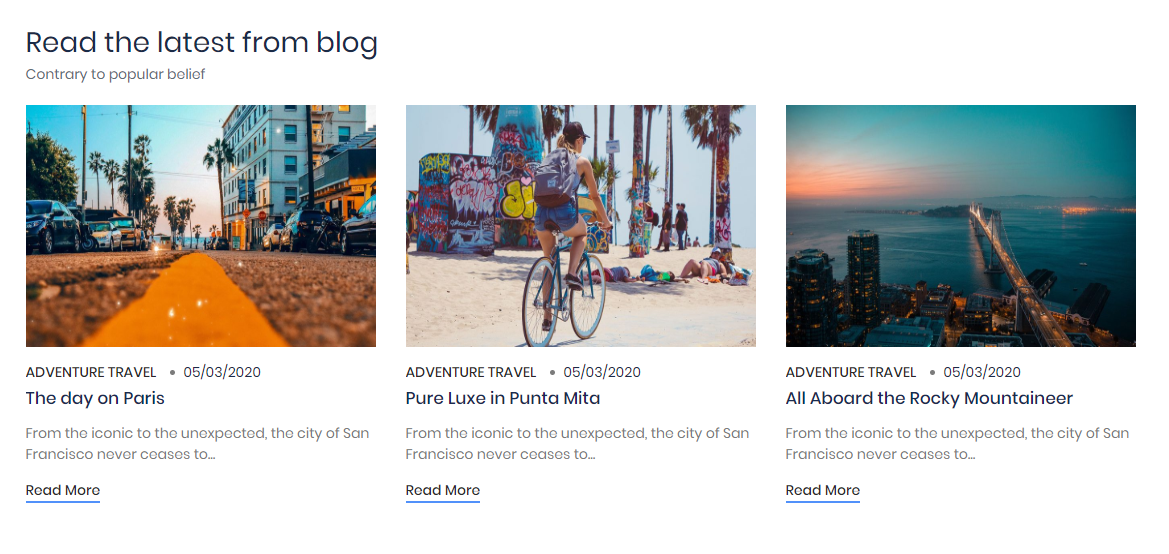Click the 05/03/2020 date above The day on Paris

pos(222,372)
